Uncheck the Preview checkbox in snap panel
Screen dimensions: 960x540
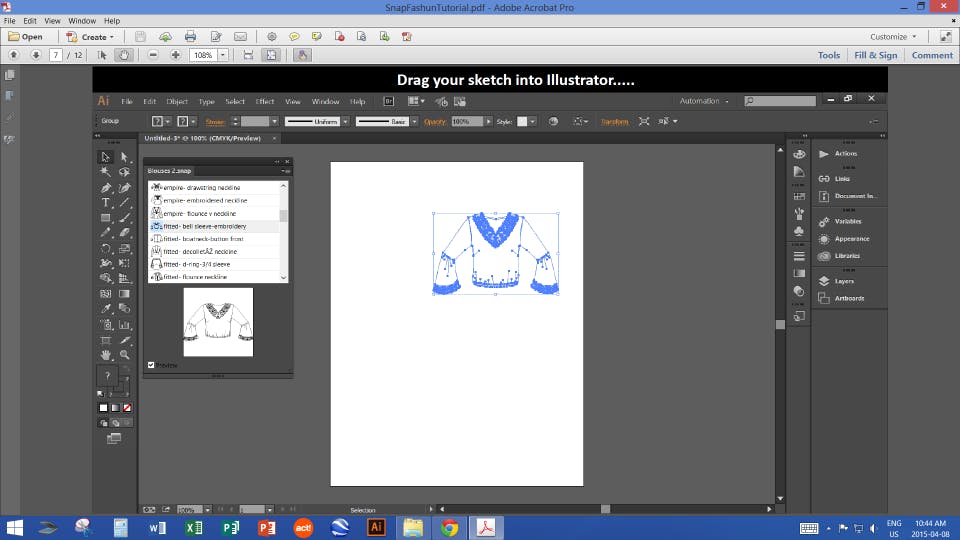coord(151,365)
